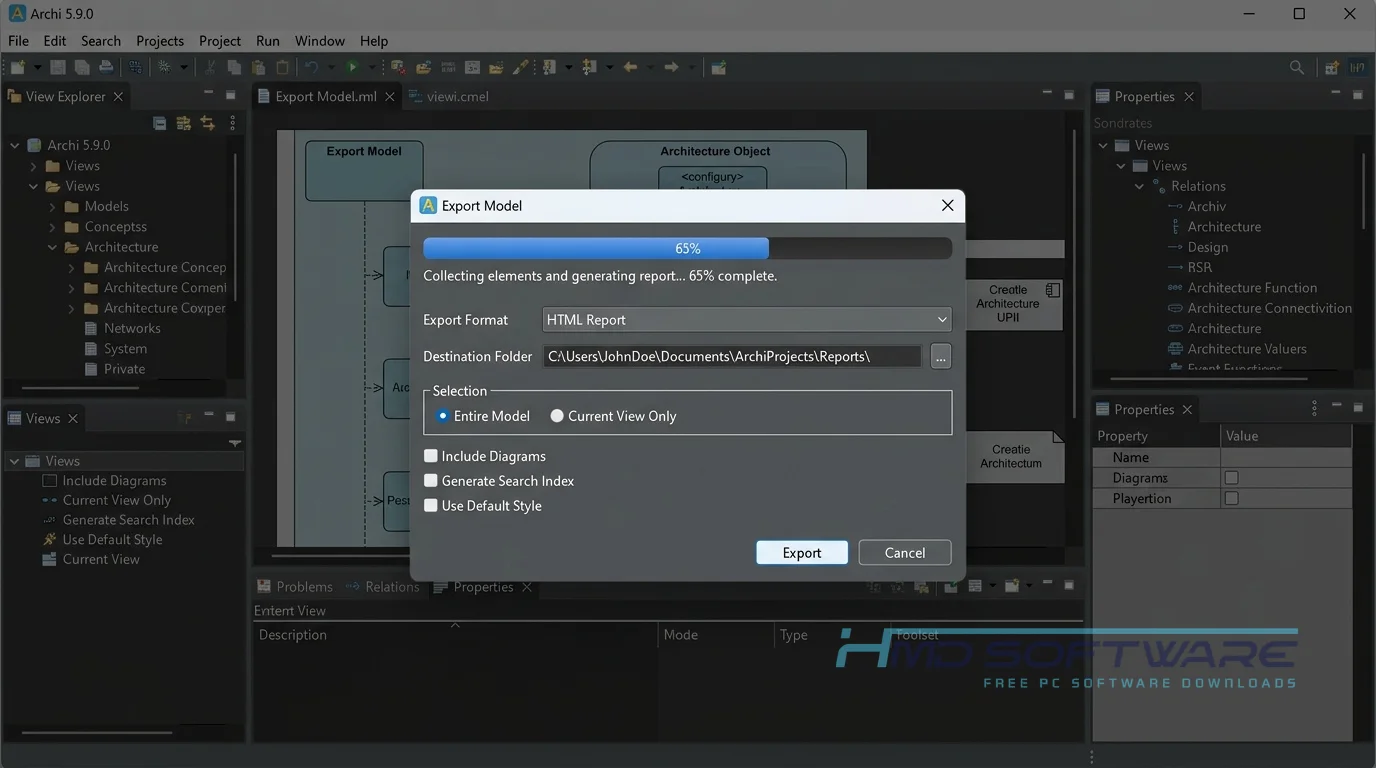Click the Cancel button
This screenshot has height=768, width=1376.
(905, 553)
